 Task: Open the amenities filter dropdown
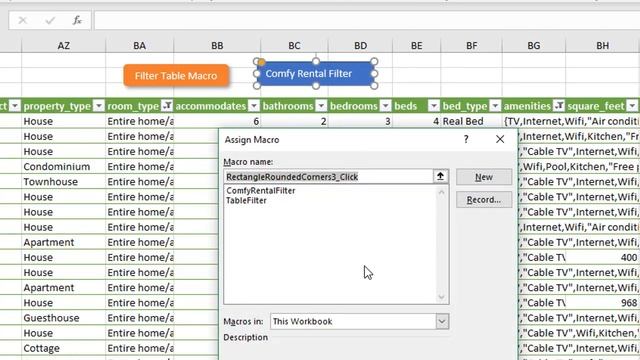click(x=559, y=106)
